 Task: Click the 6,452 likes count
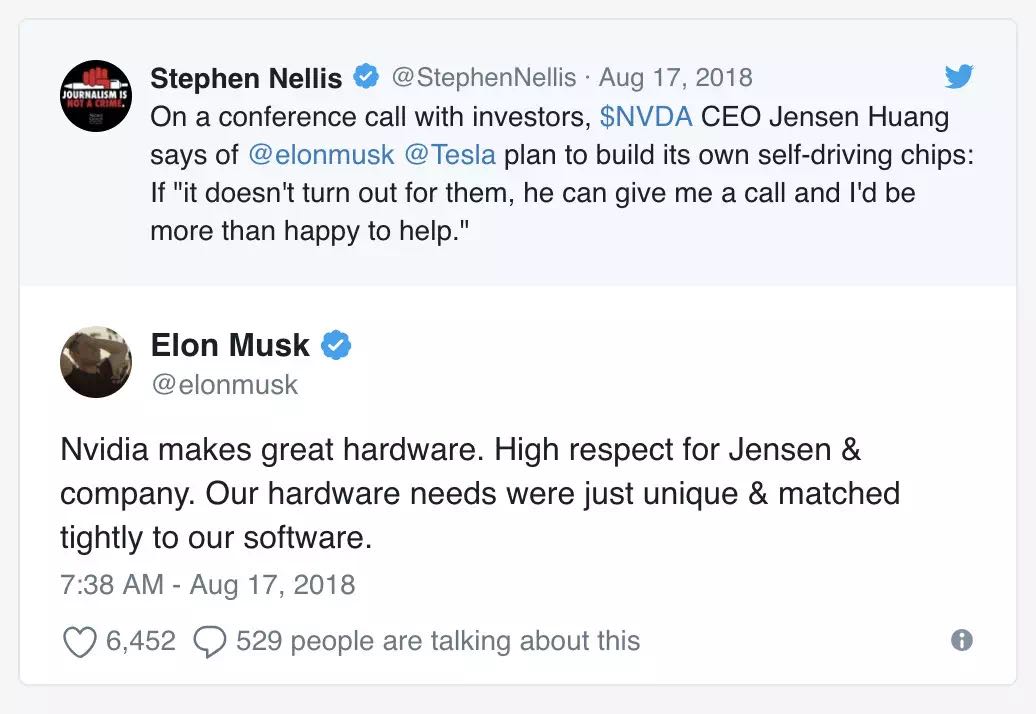(141, 640)
